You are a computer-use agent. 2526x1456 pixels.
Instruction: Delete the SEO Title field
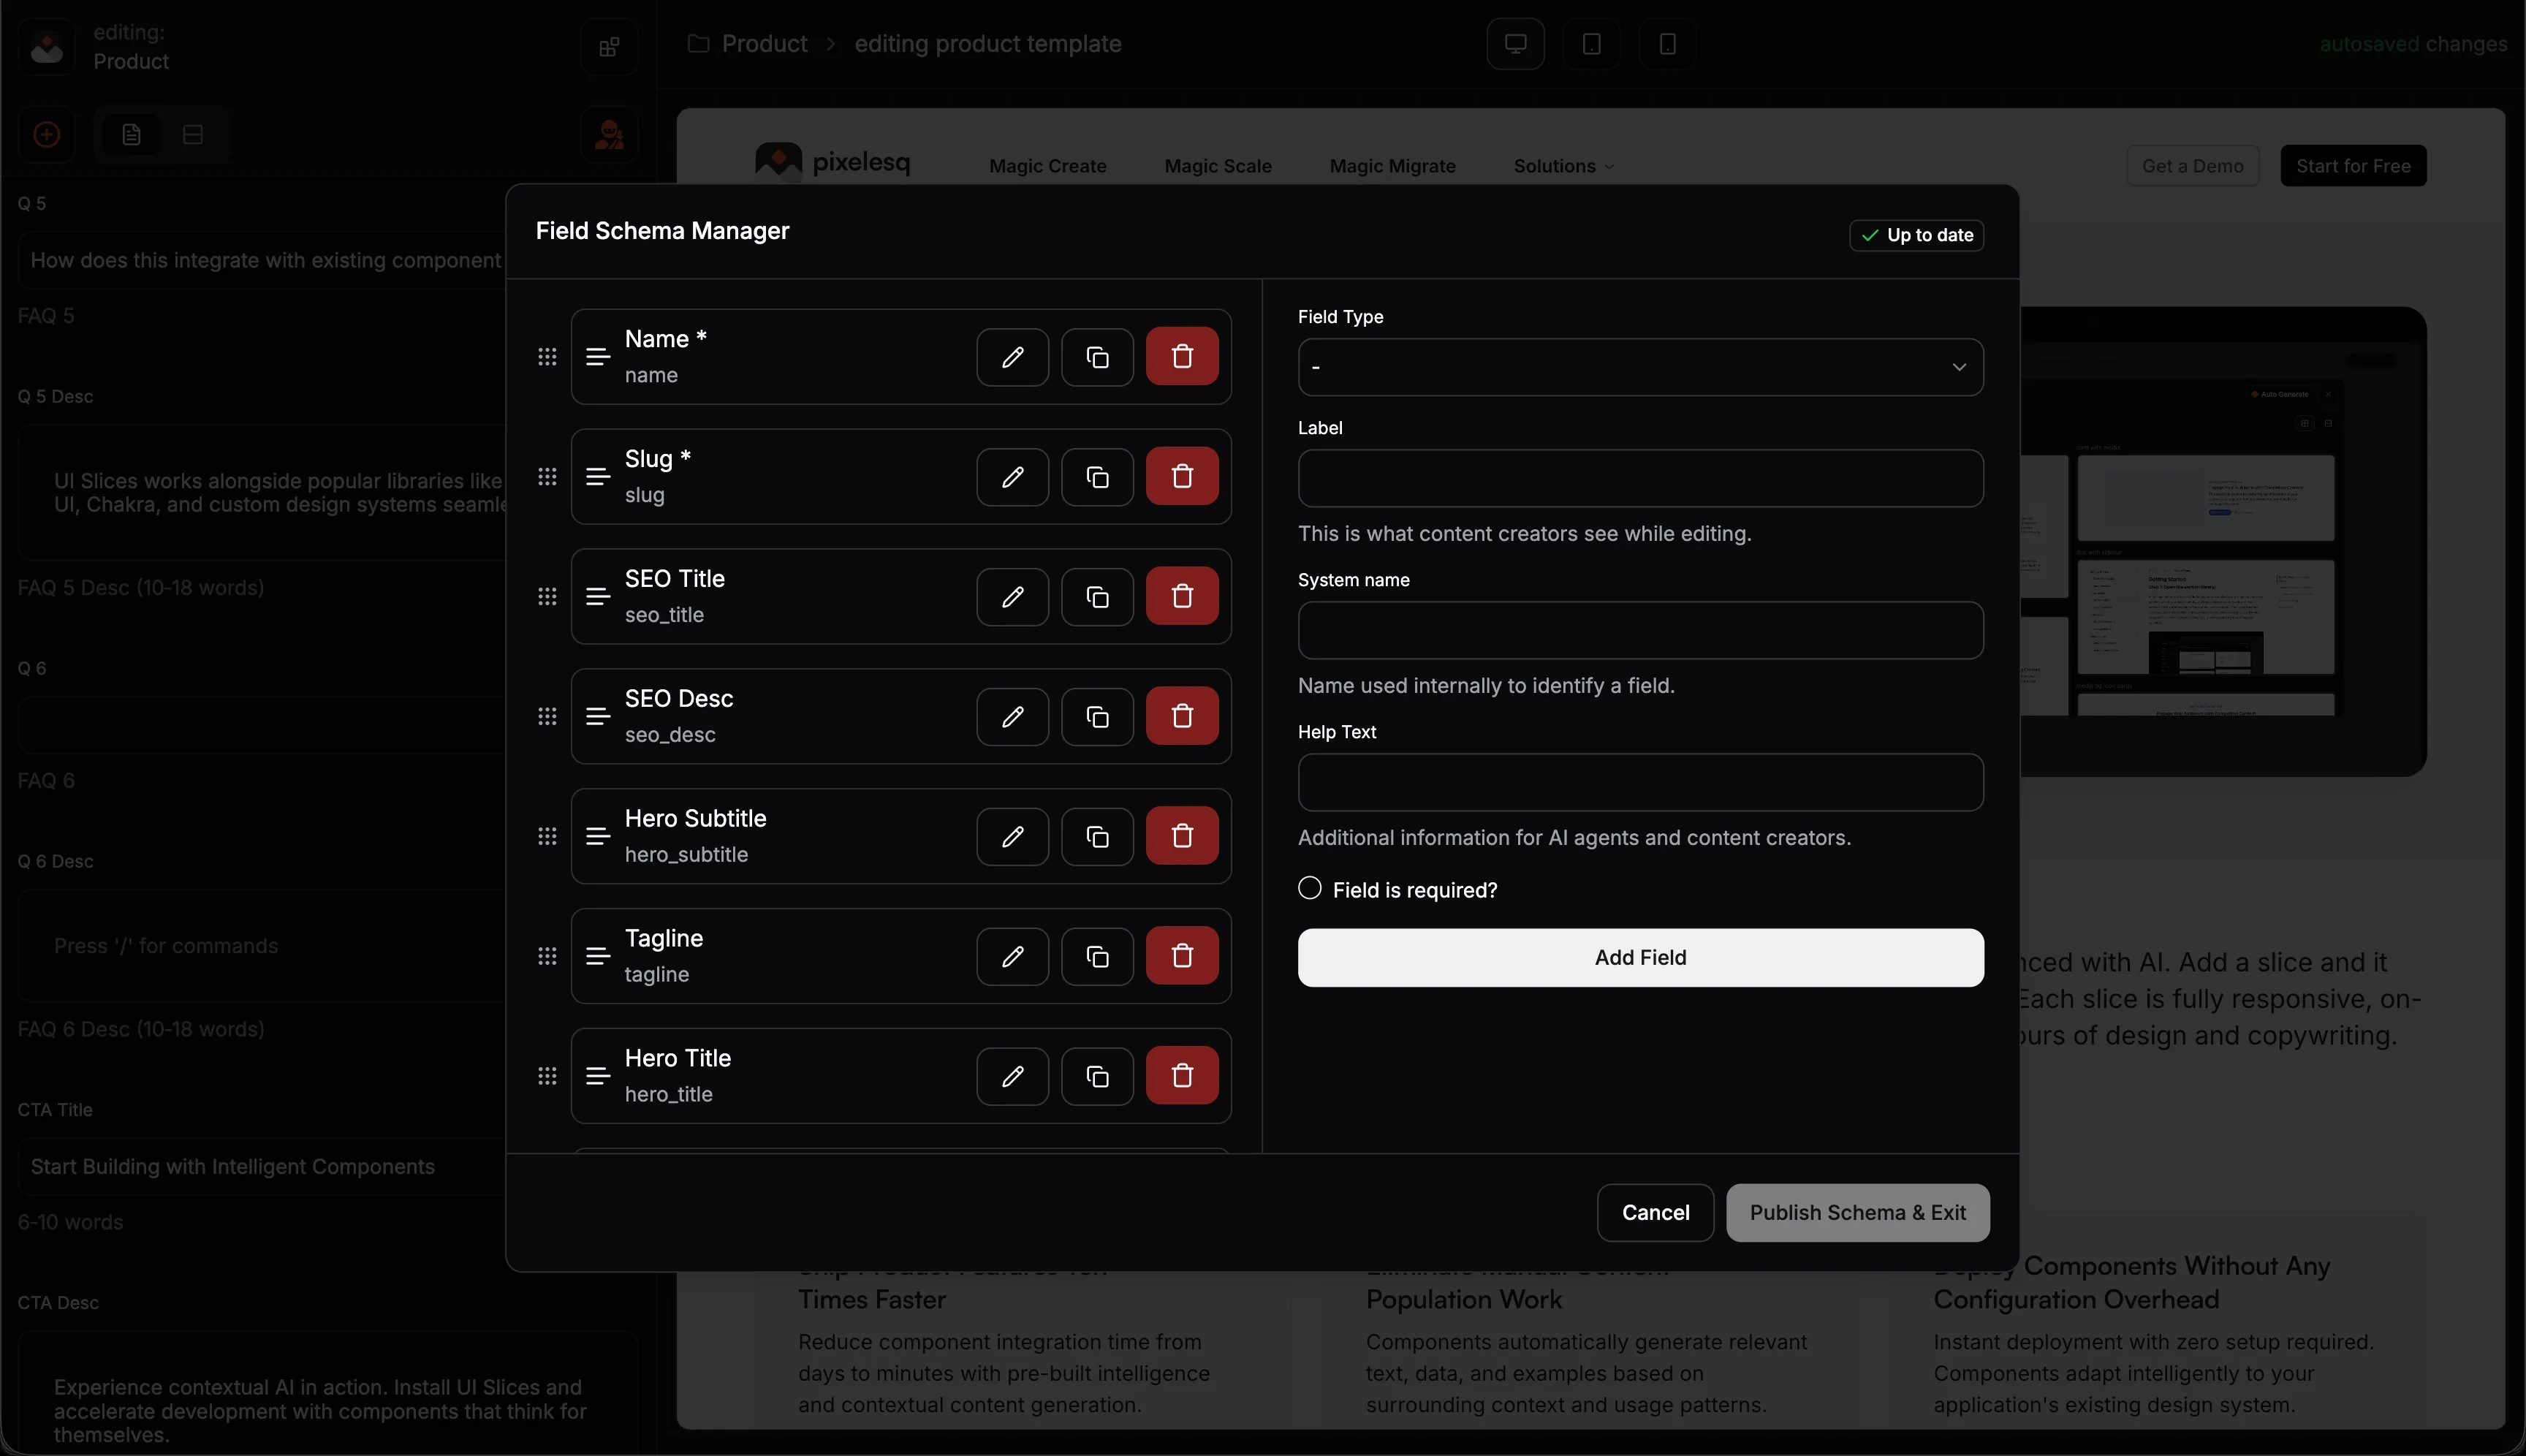[1182, 597]
